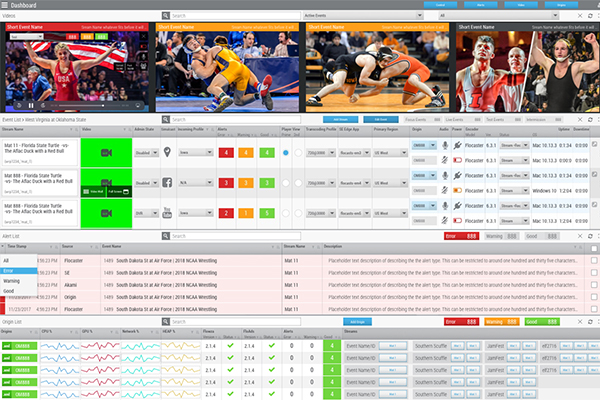Click red alert count 4 in Mat 11 row
The width and height of the screenshot is (600, 400).
click(x=225, y=153)
